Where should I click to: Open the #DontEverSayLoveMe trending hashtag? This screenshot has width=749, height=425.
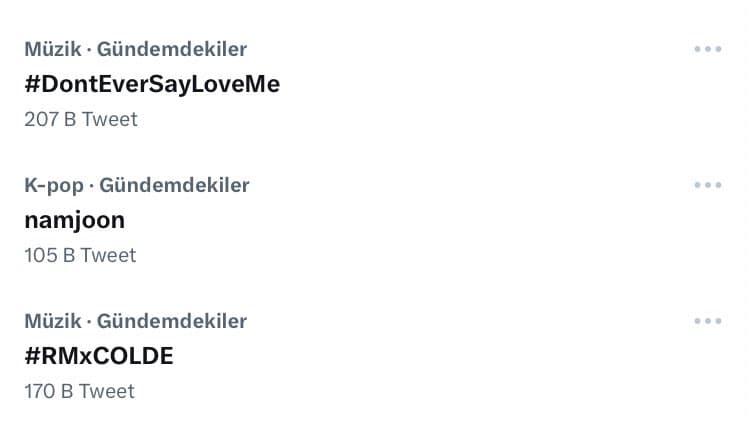coord(152,84)
